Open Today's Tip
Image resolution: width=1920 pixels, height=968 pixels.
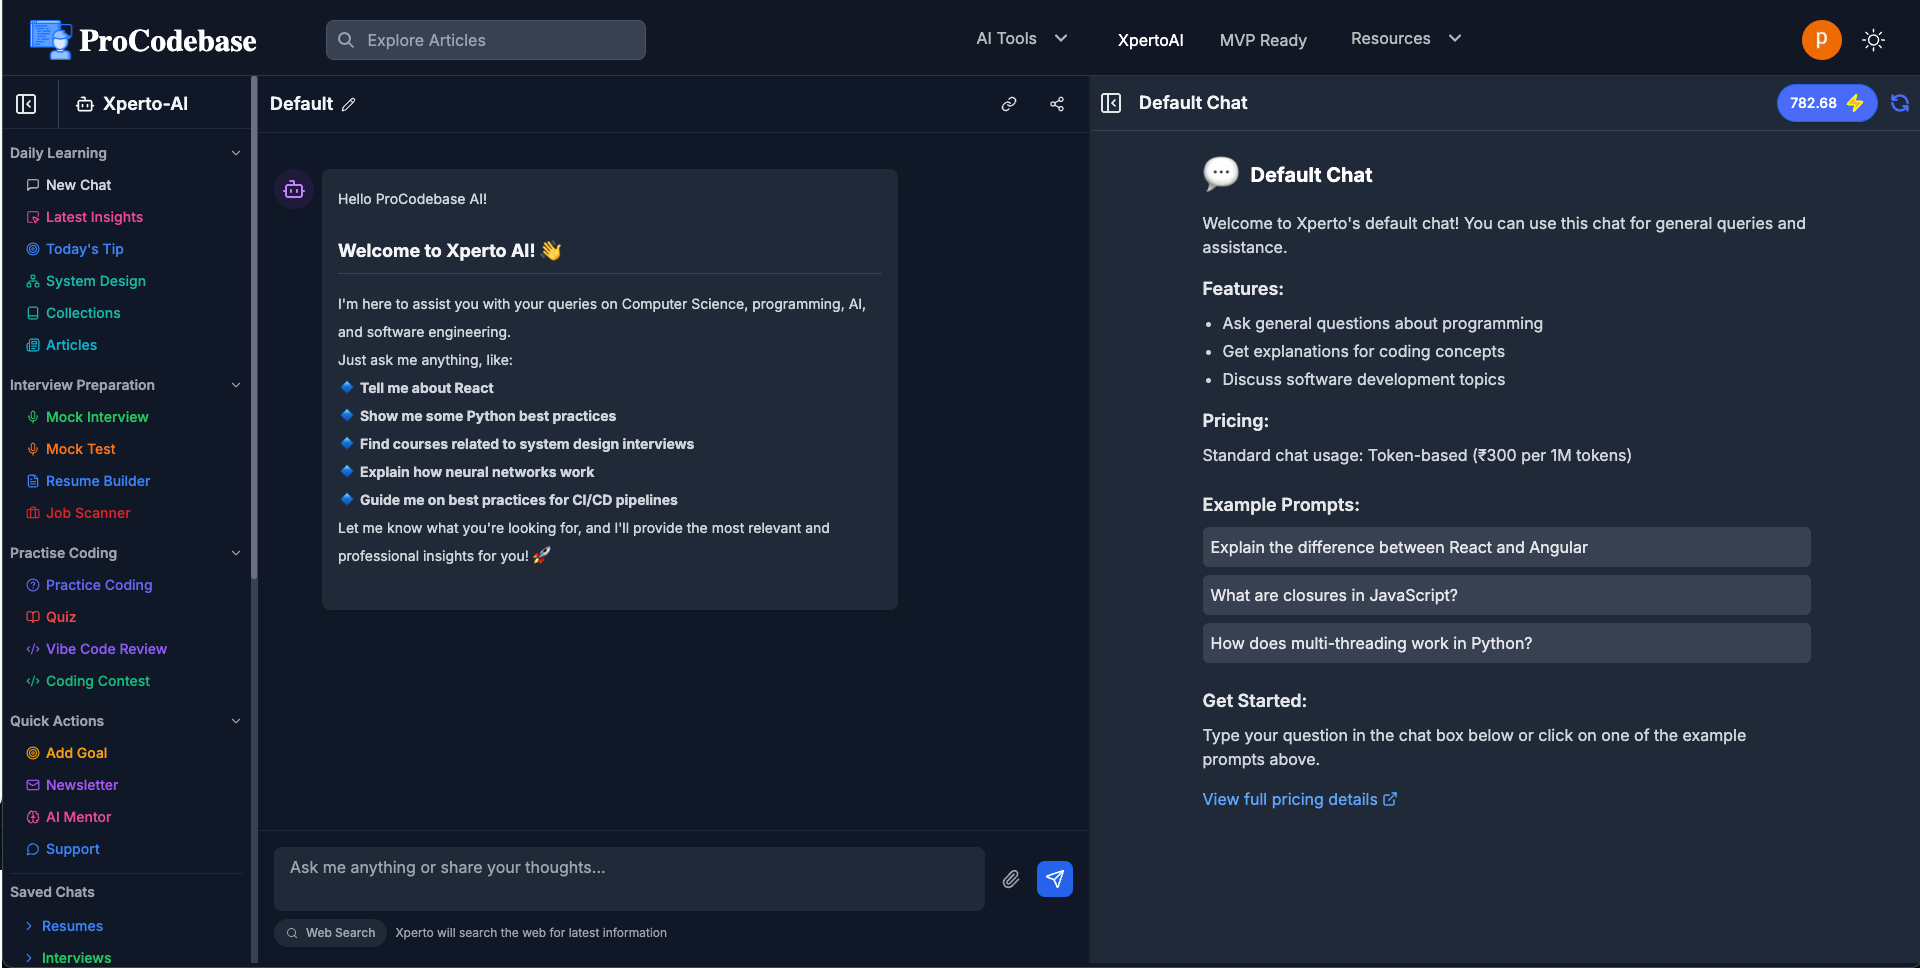pyautogui.click(x=75, y=249)
